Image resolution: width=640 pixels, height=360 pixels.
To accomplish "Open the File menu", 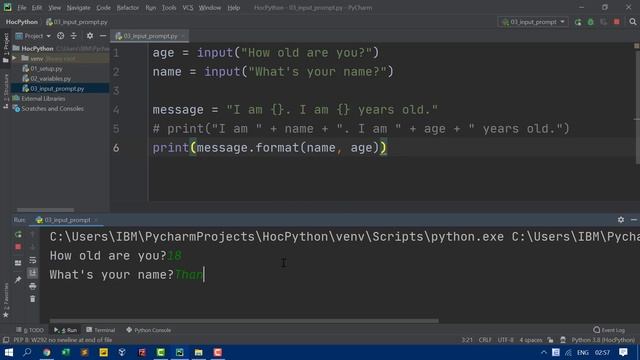I will tap(21, 8).
